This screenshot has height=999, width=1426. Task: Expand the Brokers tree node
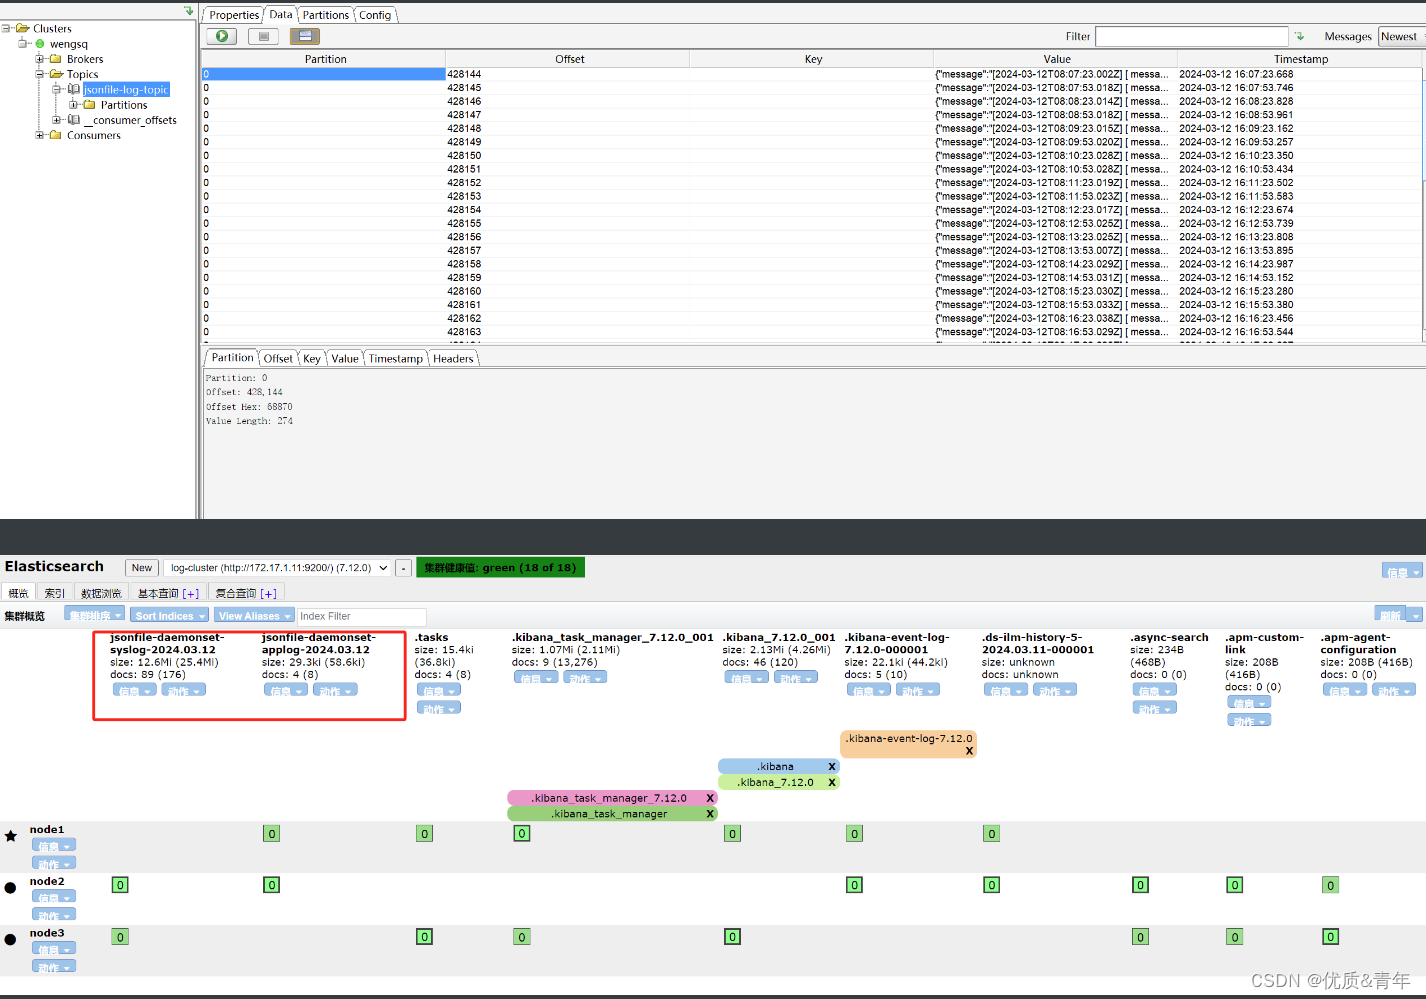[x=40, y=59]
